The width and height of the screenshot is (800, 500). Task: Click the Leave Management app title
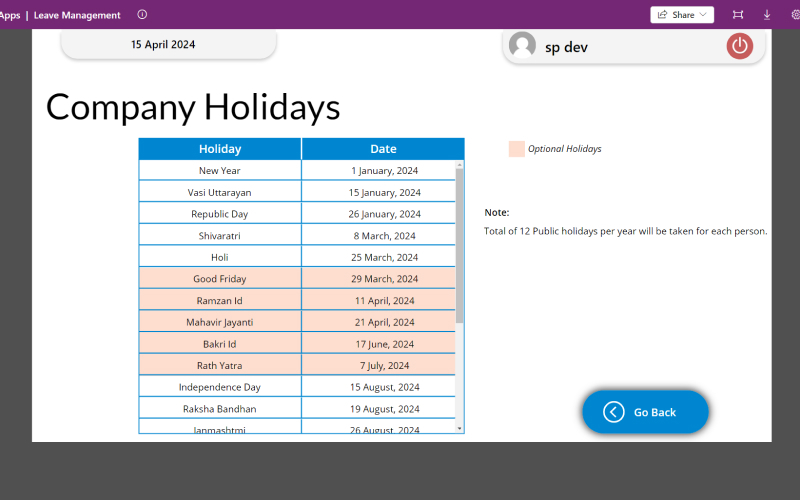pyautogui.click(x=77, y=15)
